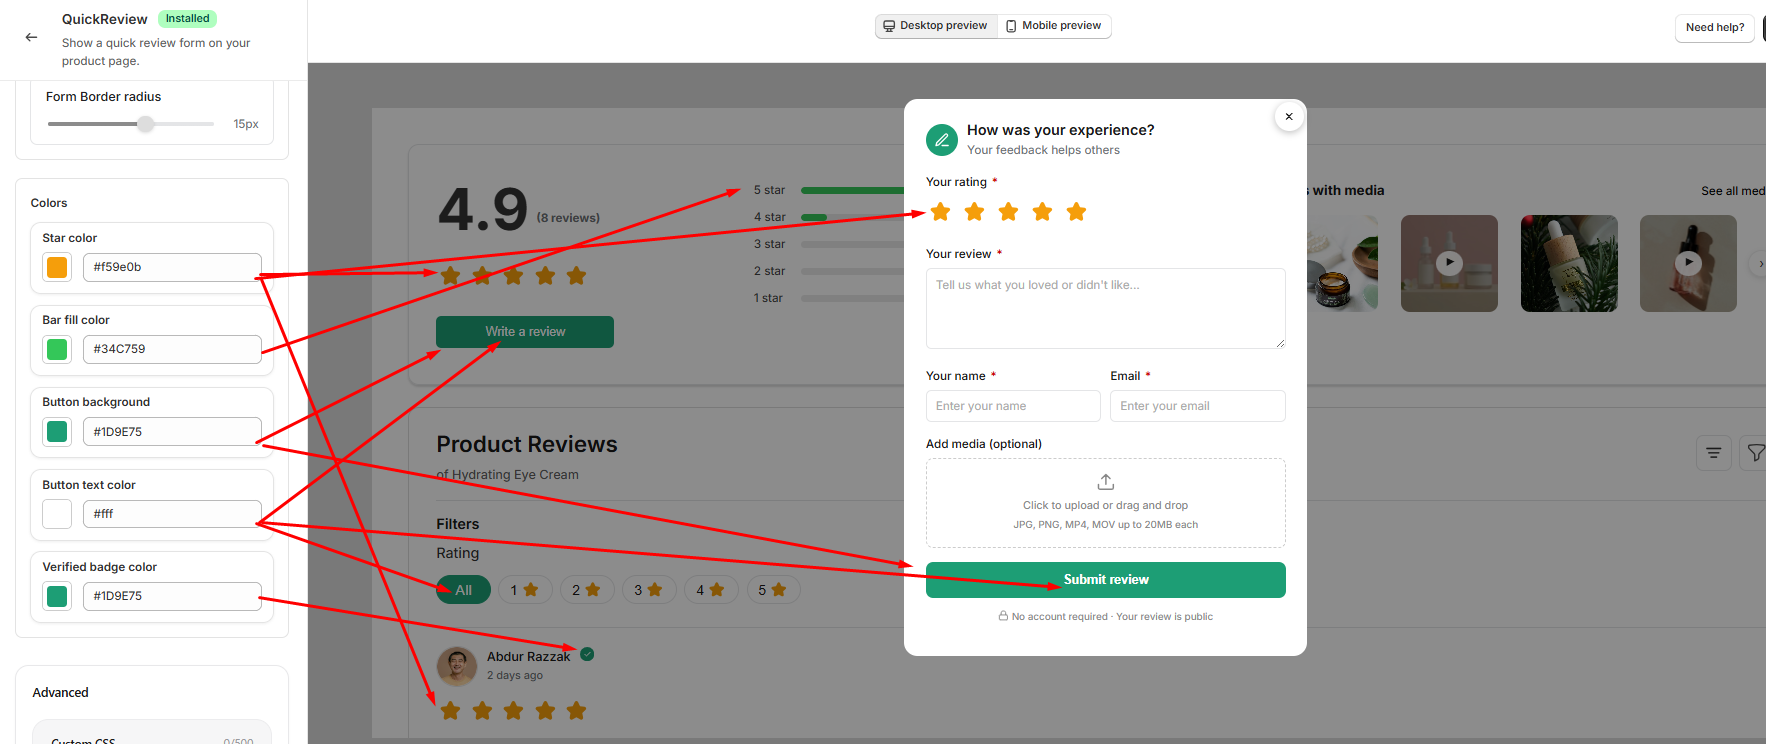This screenshot has width=1766, height=744.
Task: Rate one star in Your rating
Action: (x=940, y=211)
